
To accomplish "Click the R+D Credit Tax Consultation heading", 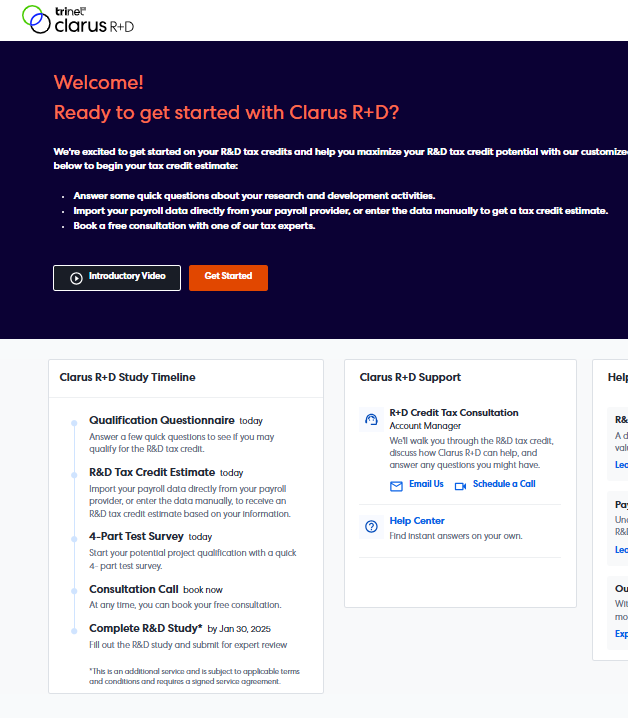I will click(454, 413).
